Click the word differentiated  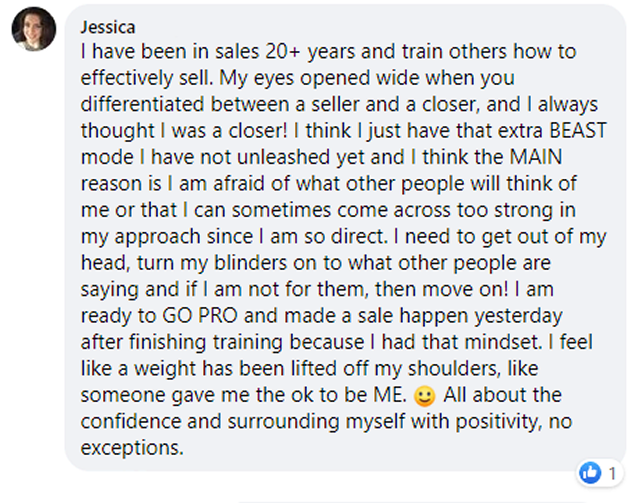click(143, 104)
